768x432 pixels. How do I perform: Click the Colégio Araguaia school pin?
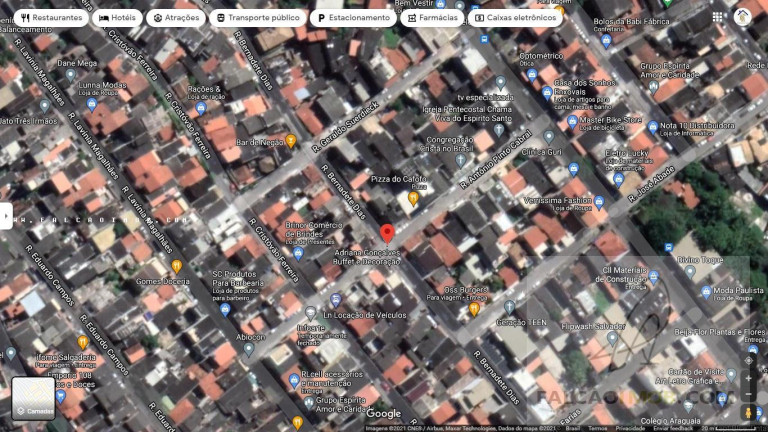click(688, 406)
